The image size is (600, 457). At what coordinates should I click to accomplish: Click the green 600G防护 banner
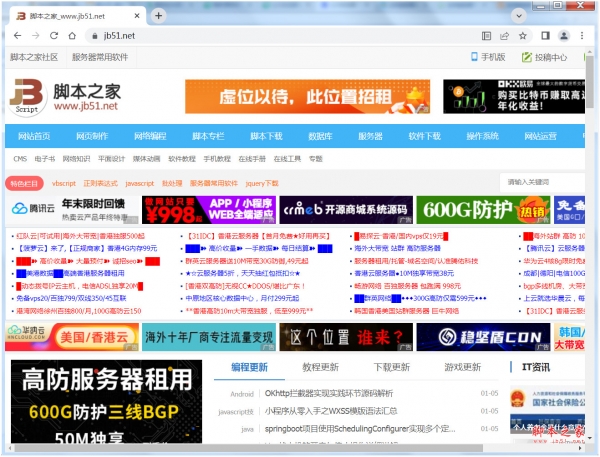point(483,210)
